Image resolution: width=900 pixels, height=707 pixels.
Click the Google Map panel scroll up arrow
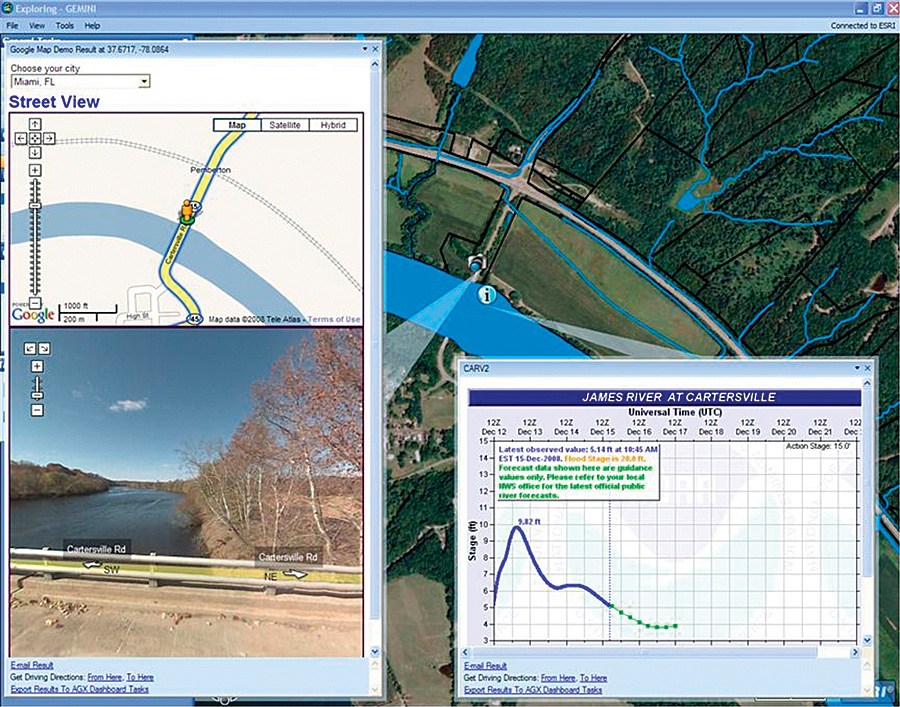click(x=375, y=63)
